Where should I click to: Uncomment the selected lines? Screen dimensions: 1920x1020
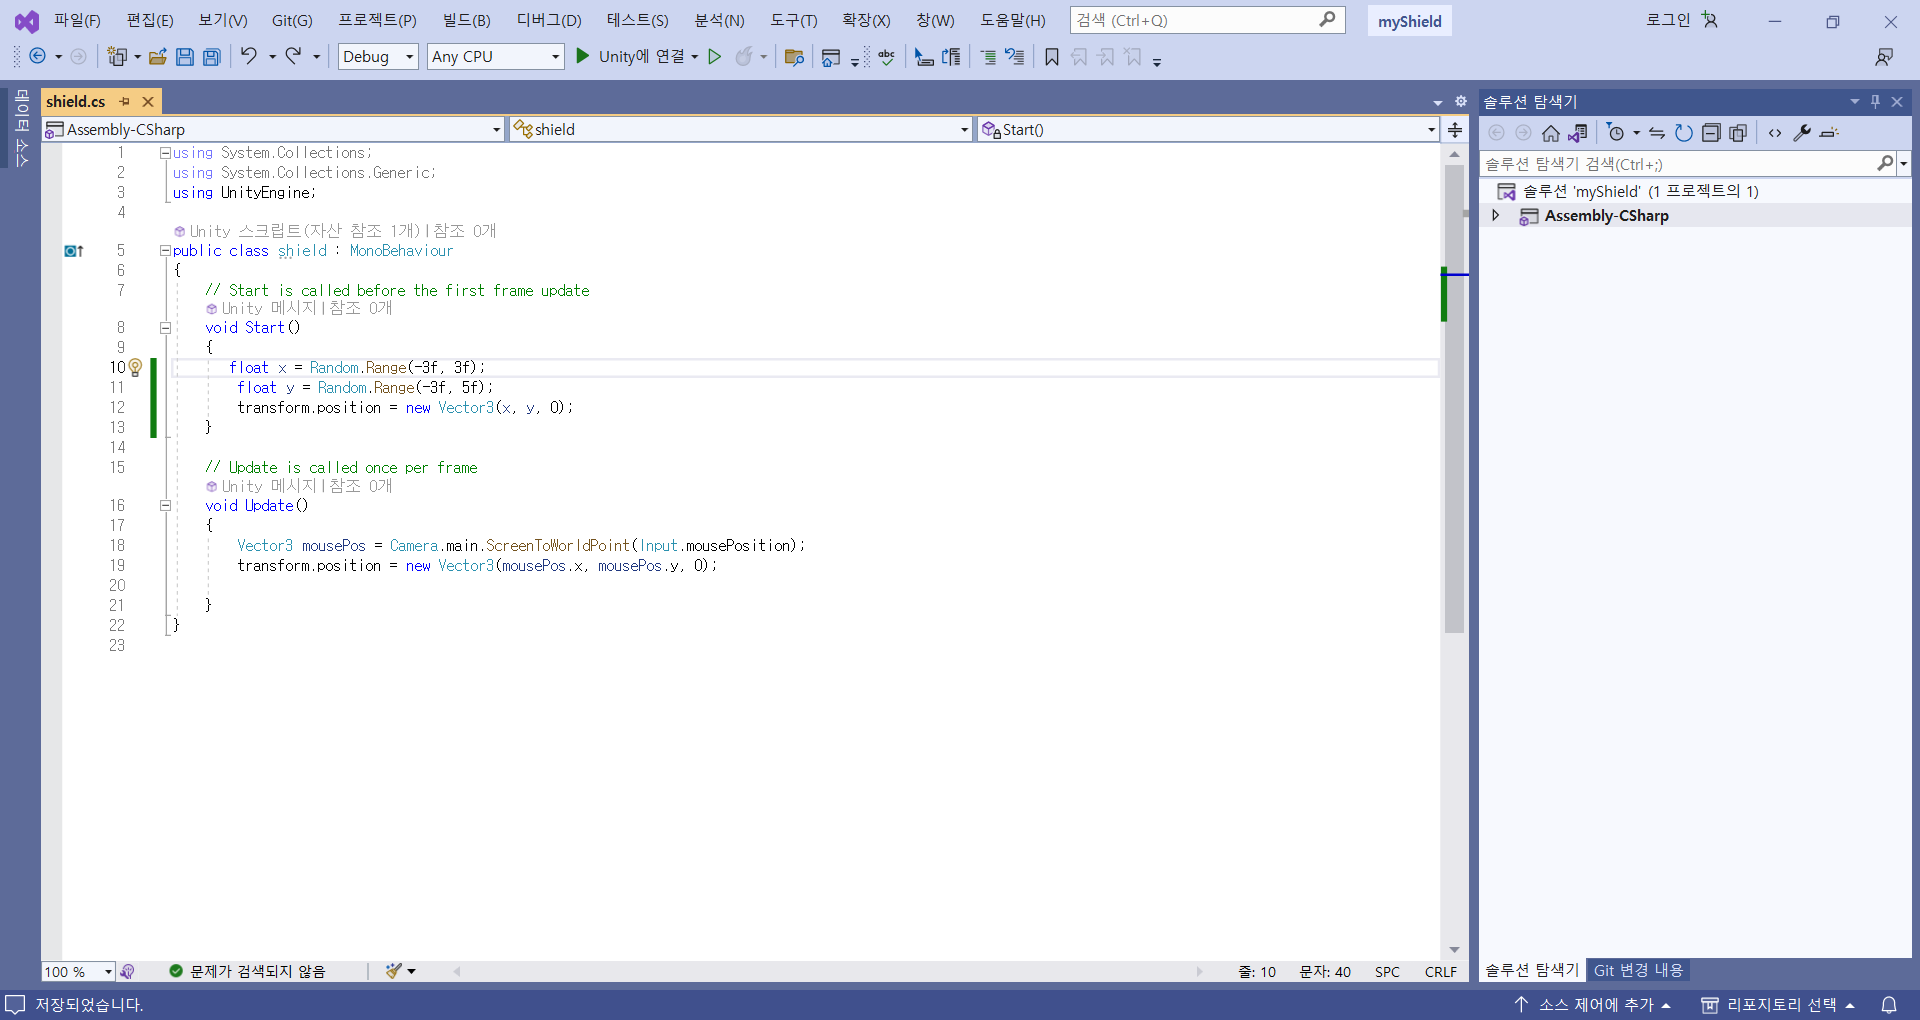(1015, 57)
